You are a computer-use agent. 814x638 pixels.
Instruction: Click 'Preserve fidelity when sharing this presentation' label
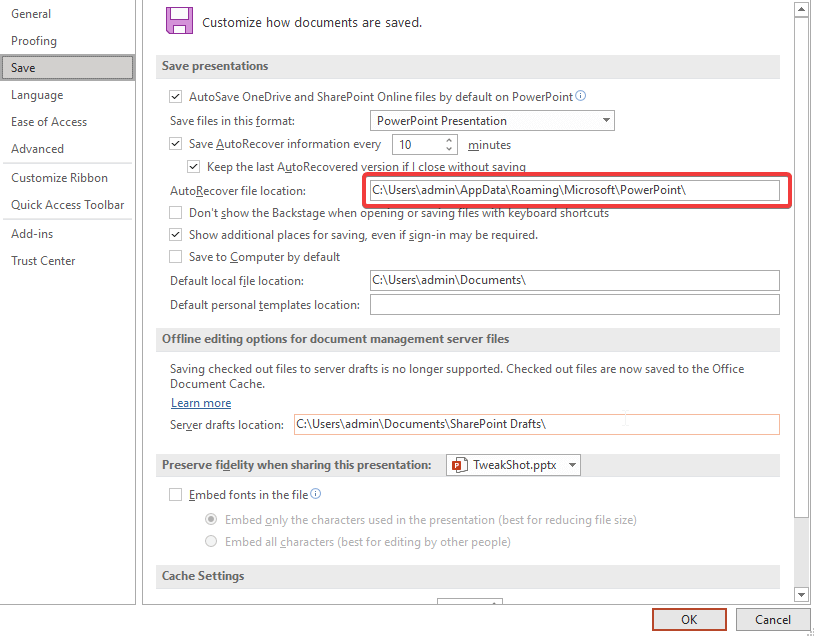(296, 465)
